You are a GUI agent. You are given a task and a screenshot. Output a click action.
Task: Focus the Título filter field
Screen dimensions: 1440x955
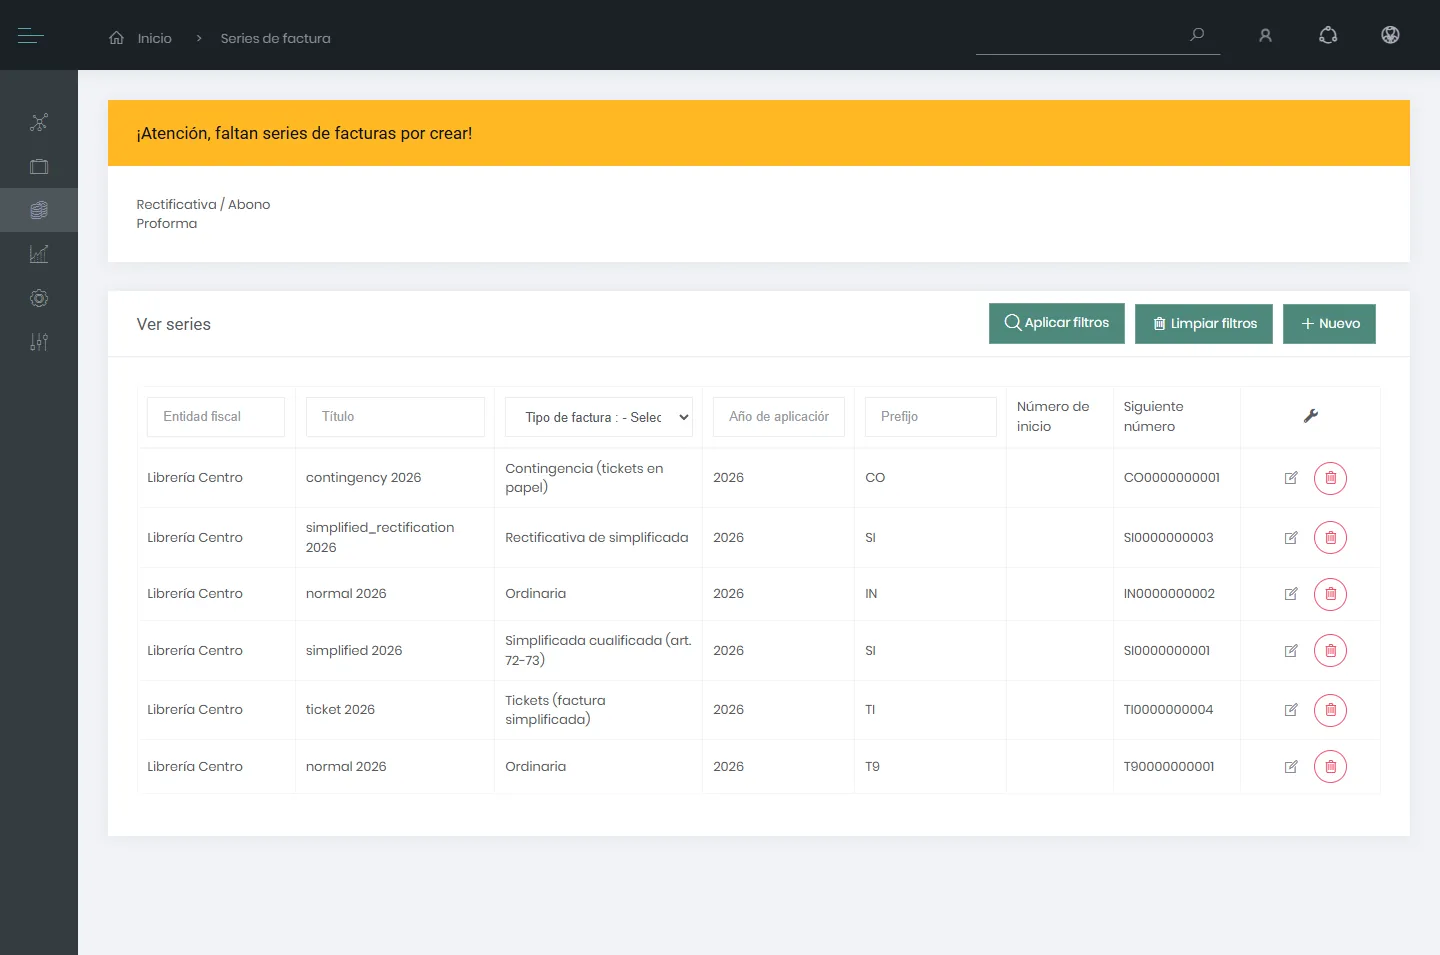pyautogui.click(x=395, y=417)
